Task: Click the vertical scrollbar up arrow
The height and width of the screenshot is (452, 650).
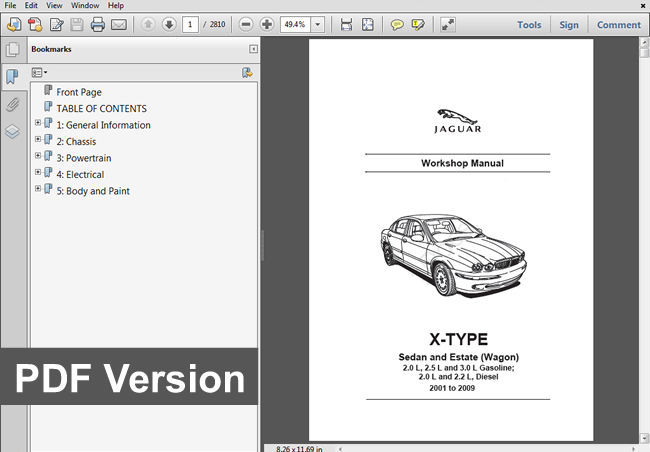Action: coord(644,43)
